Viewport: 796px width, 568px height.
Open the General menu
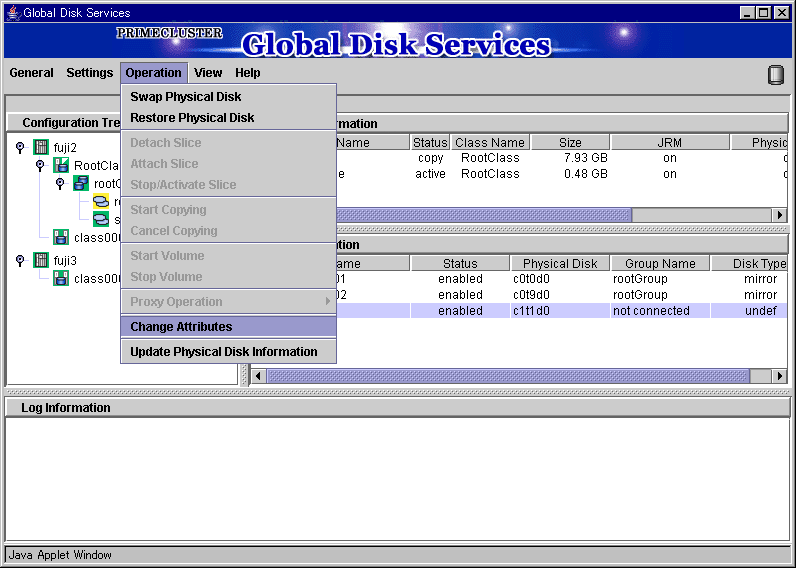[x=31, y=73]
